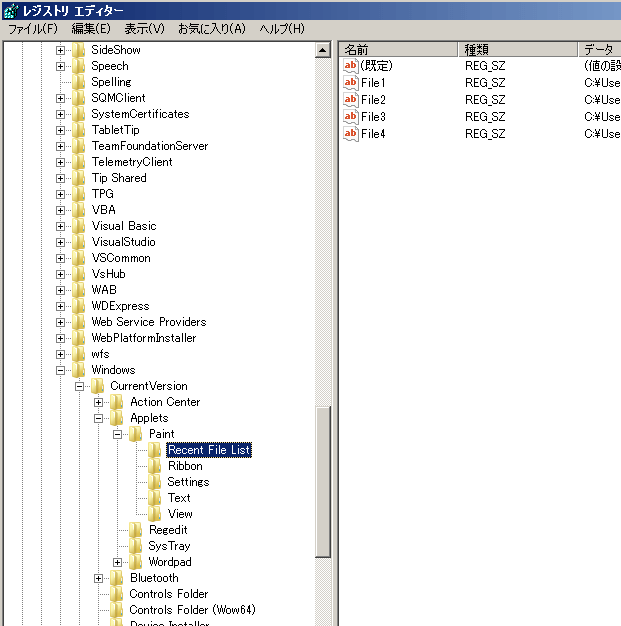Viewport: 621px width, 626px height.
Task: Select the TelemetryClient key
Action: click(x=132, y=162)
